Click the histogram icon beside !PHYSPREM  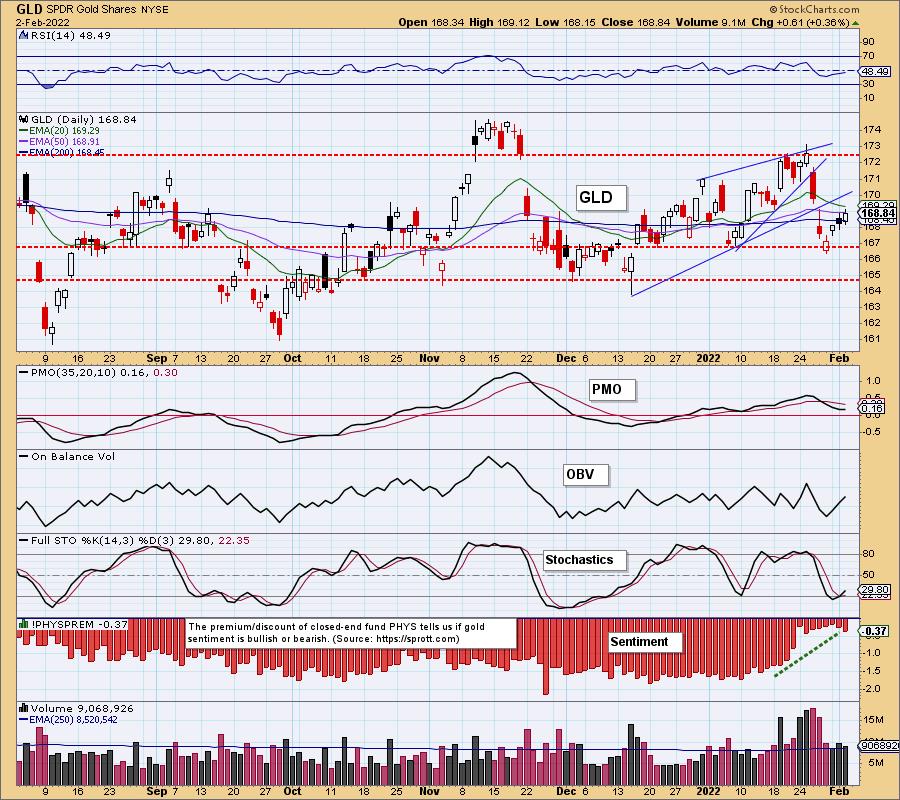pyautogui.click(x=24, y=624)
